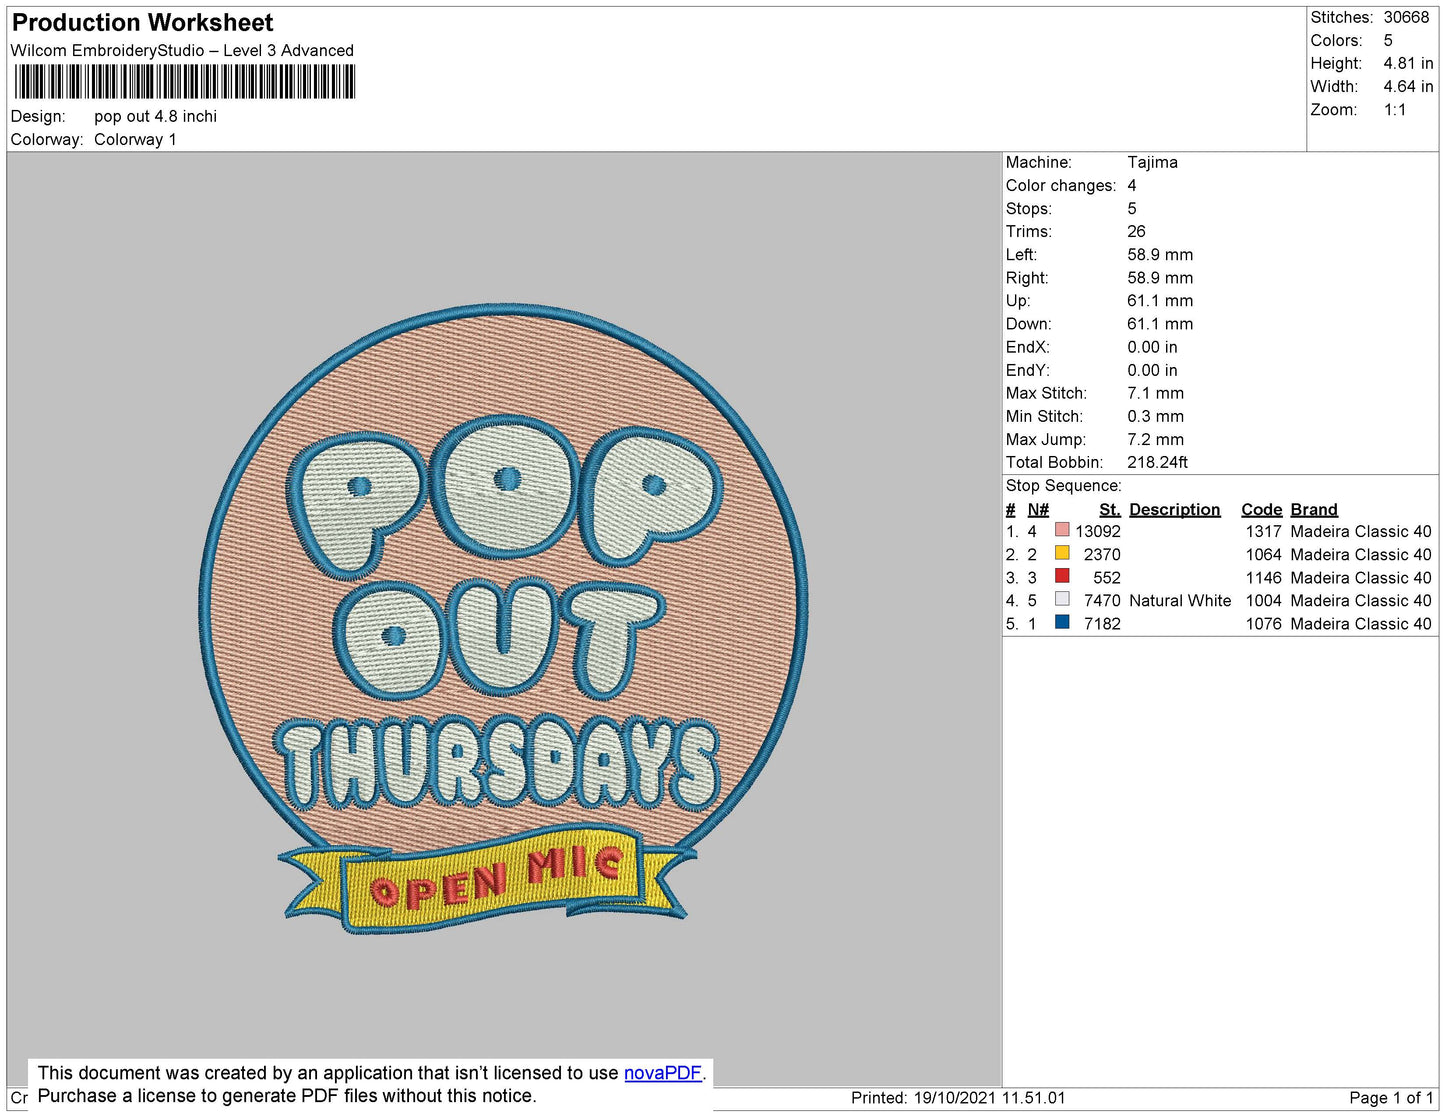Click the 'Color changes:' label

1061,185
